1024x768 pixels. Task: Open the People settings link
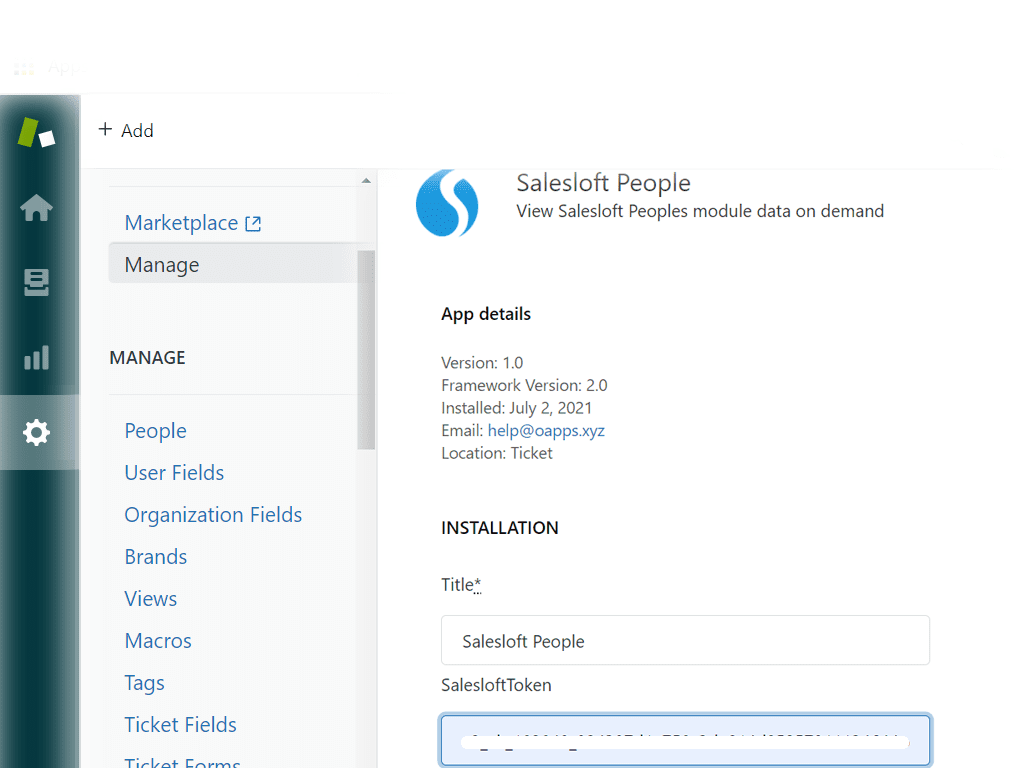(155, 431)
